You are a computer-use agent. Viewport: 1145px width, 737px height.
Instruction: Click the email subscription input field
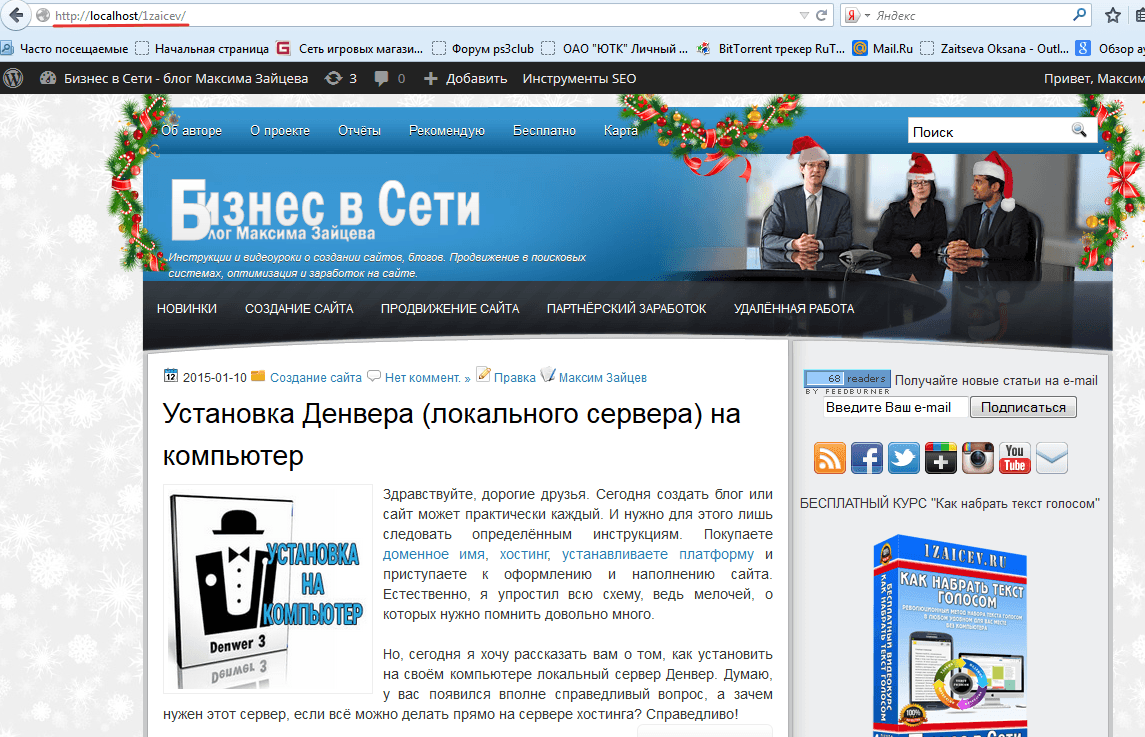click(x=895, y=407)
